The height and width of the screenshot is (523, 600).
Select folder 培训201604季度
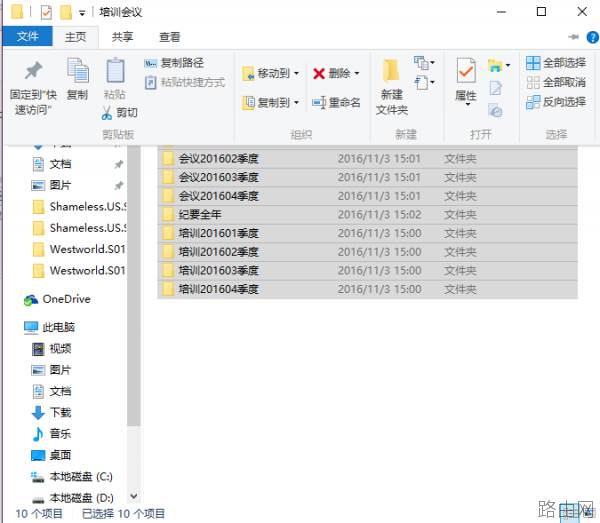(x=367, y=289)
